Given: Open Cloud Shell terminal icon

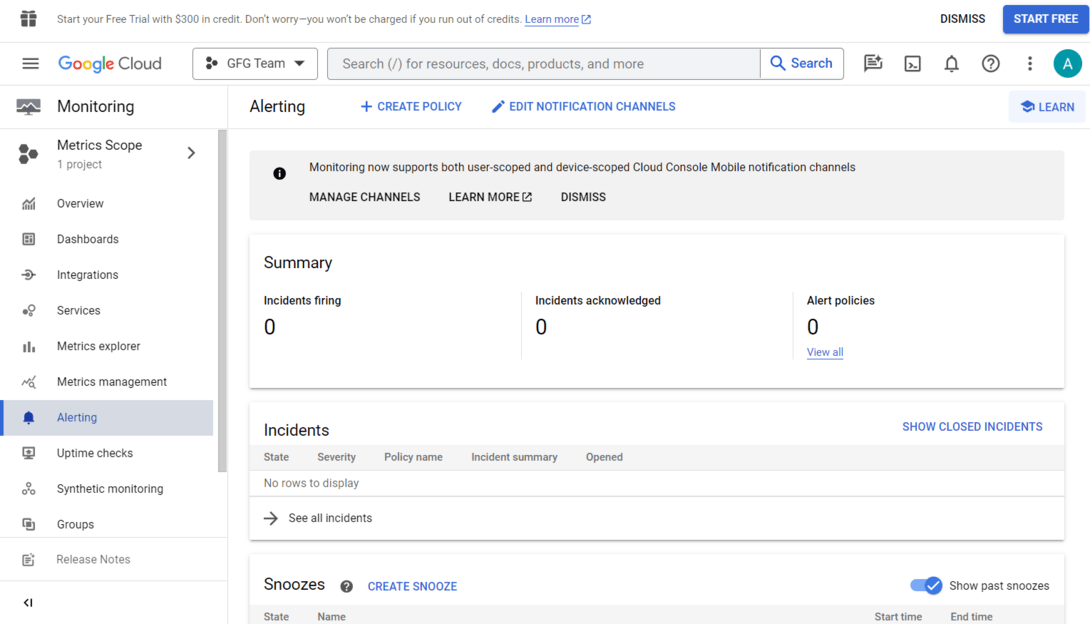Looking at the screenshot, I should click(912, 64).
